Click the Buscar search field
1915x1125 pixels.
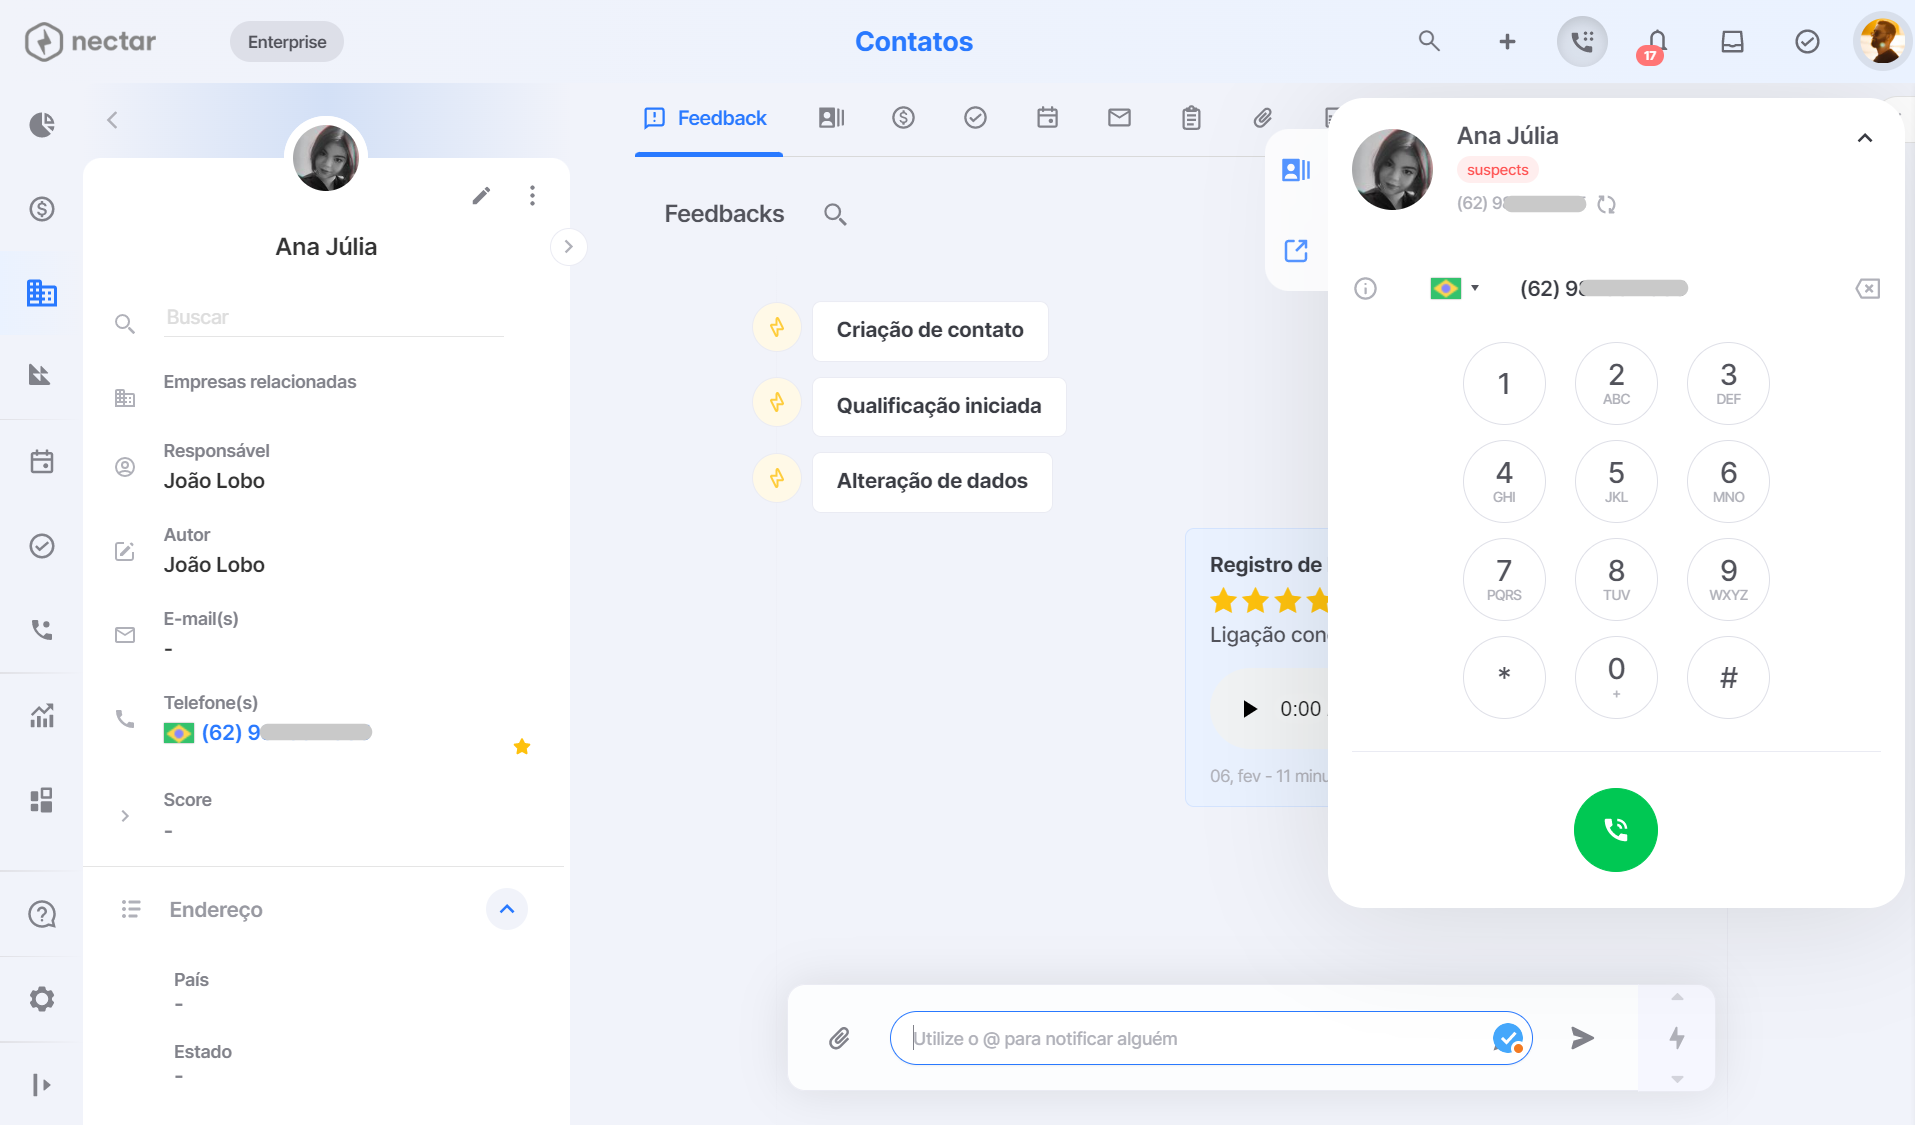pyautogui.click(x=334, y=317)
